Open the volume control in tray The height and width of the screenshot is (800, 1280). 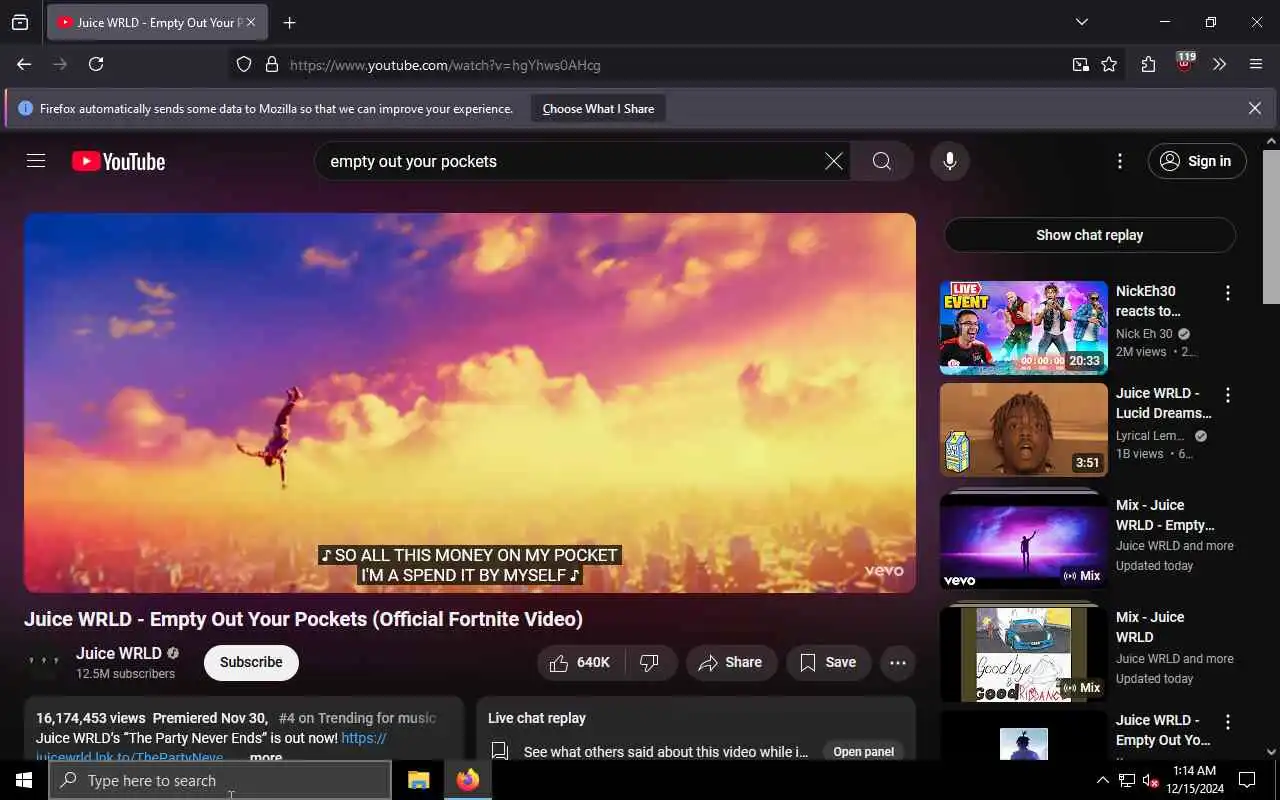pos(1150,780)
